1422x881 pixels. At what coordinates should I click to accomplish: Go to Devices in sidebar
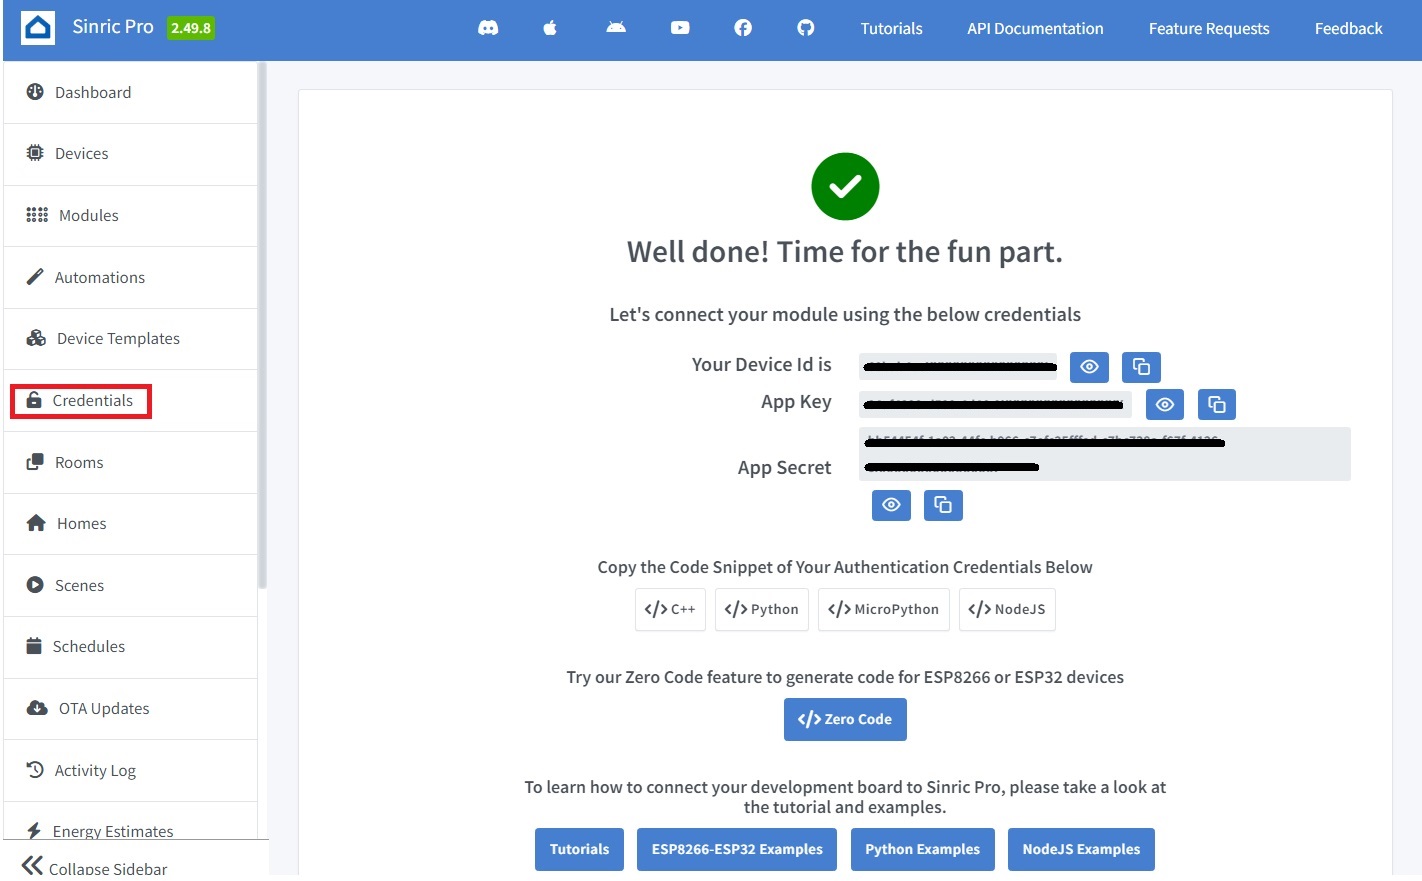(81, 154)
